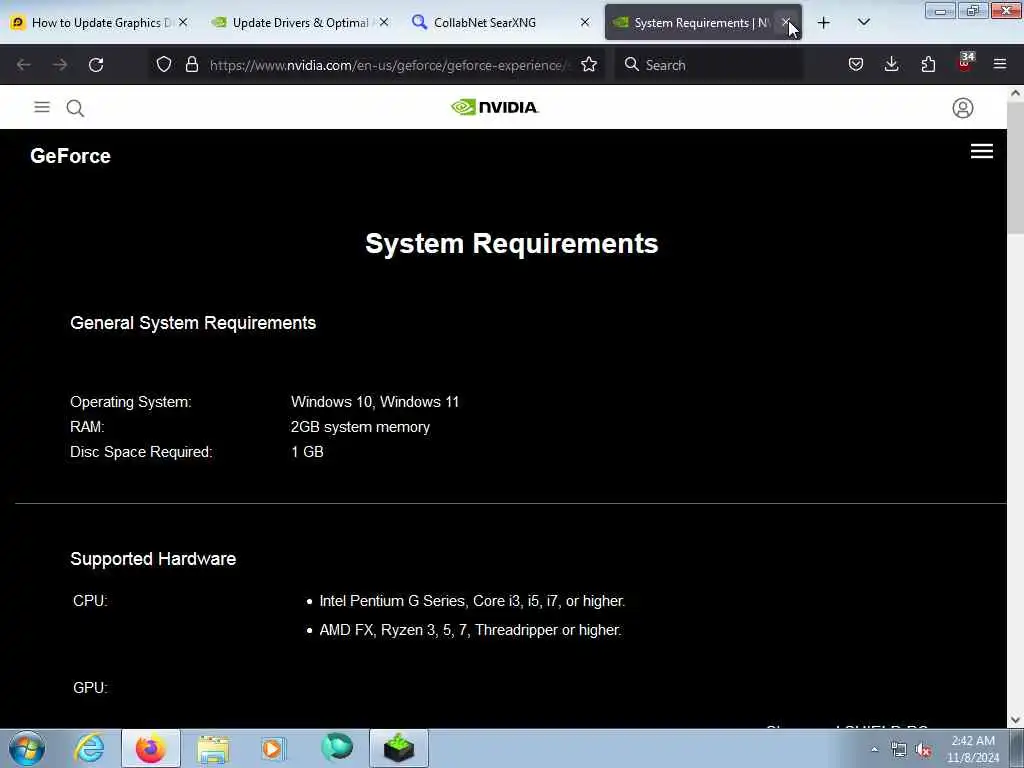Close the System Requirements tab

(x=786, y=23)
